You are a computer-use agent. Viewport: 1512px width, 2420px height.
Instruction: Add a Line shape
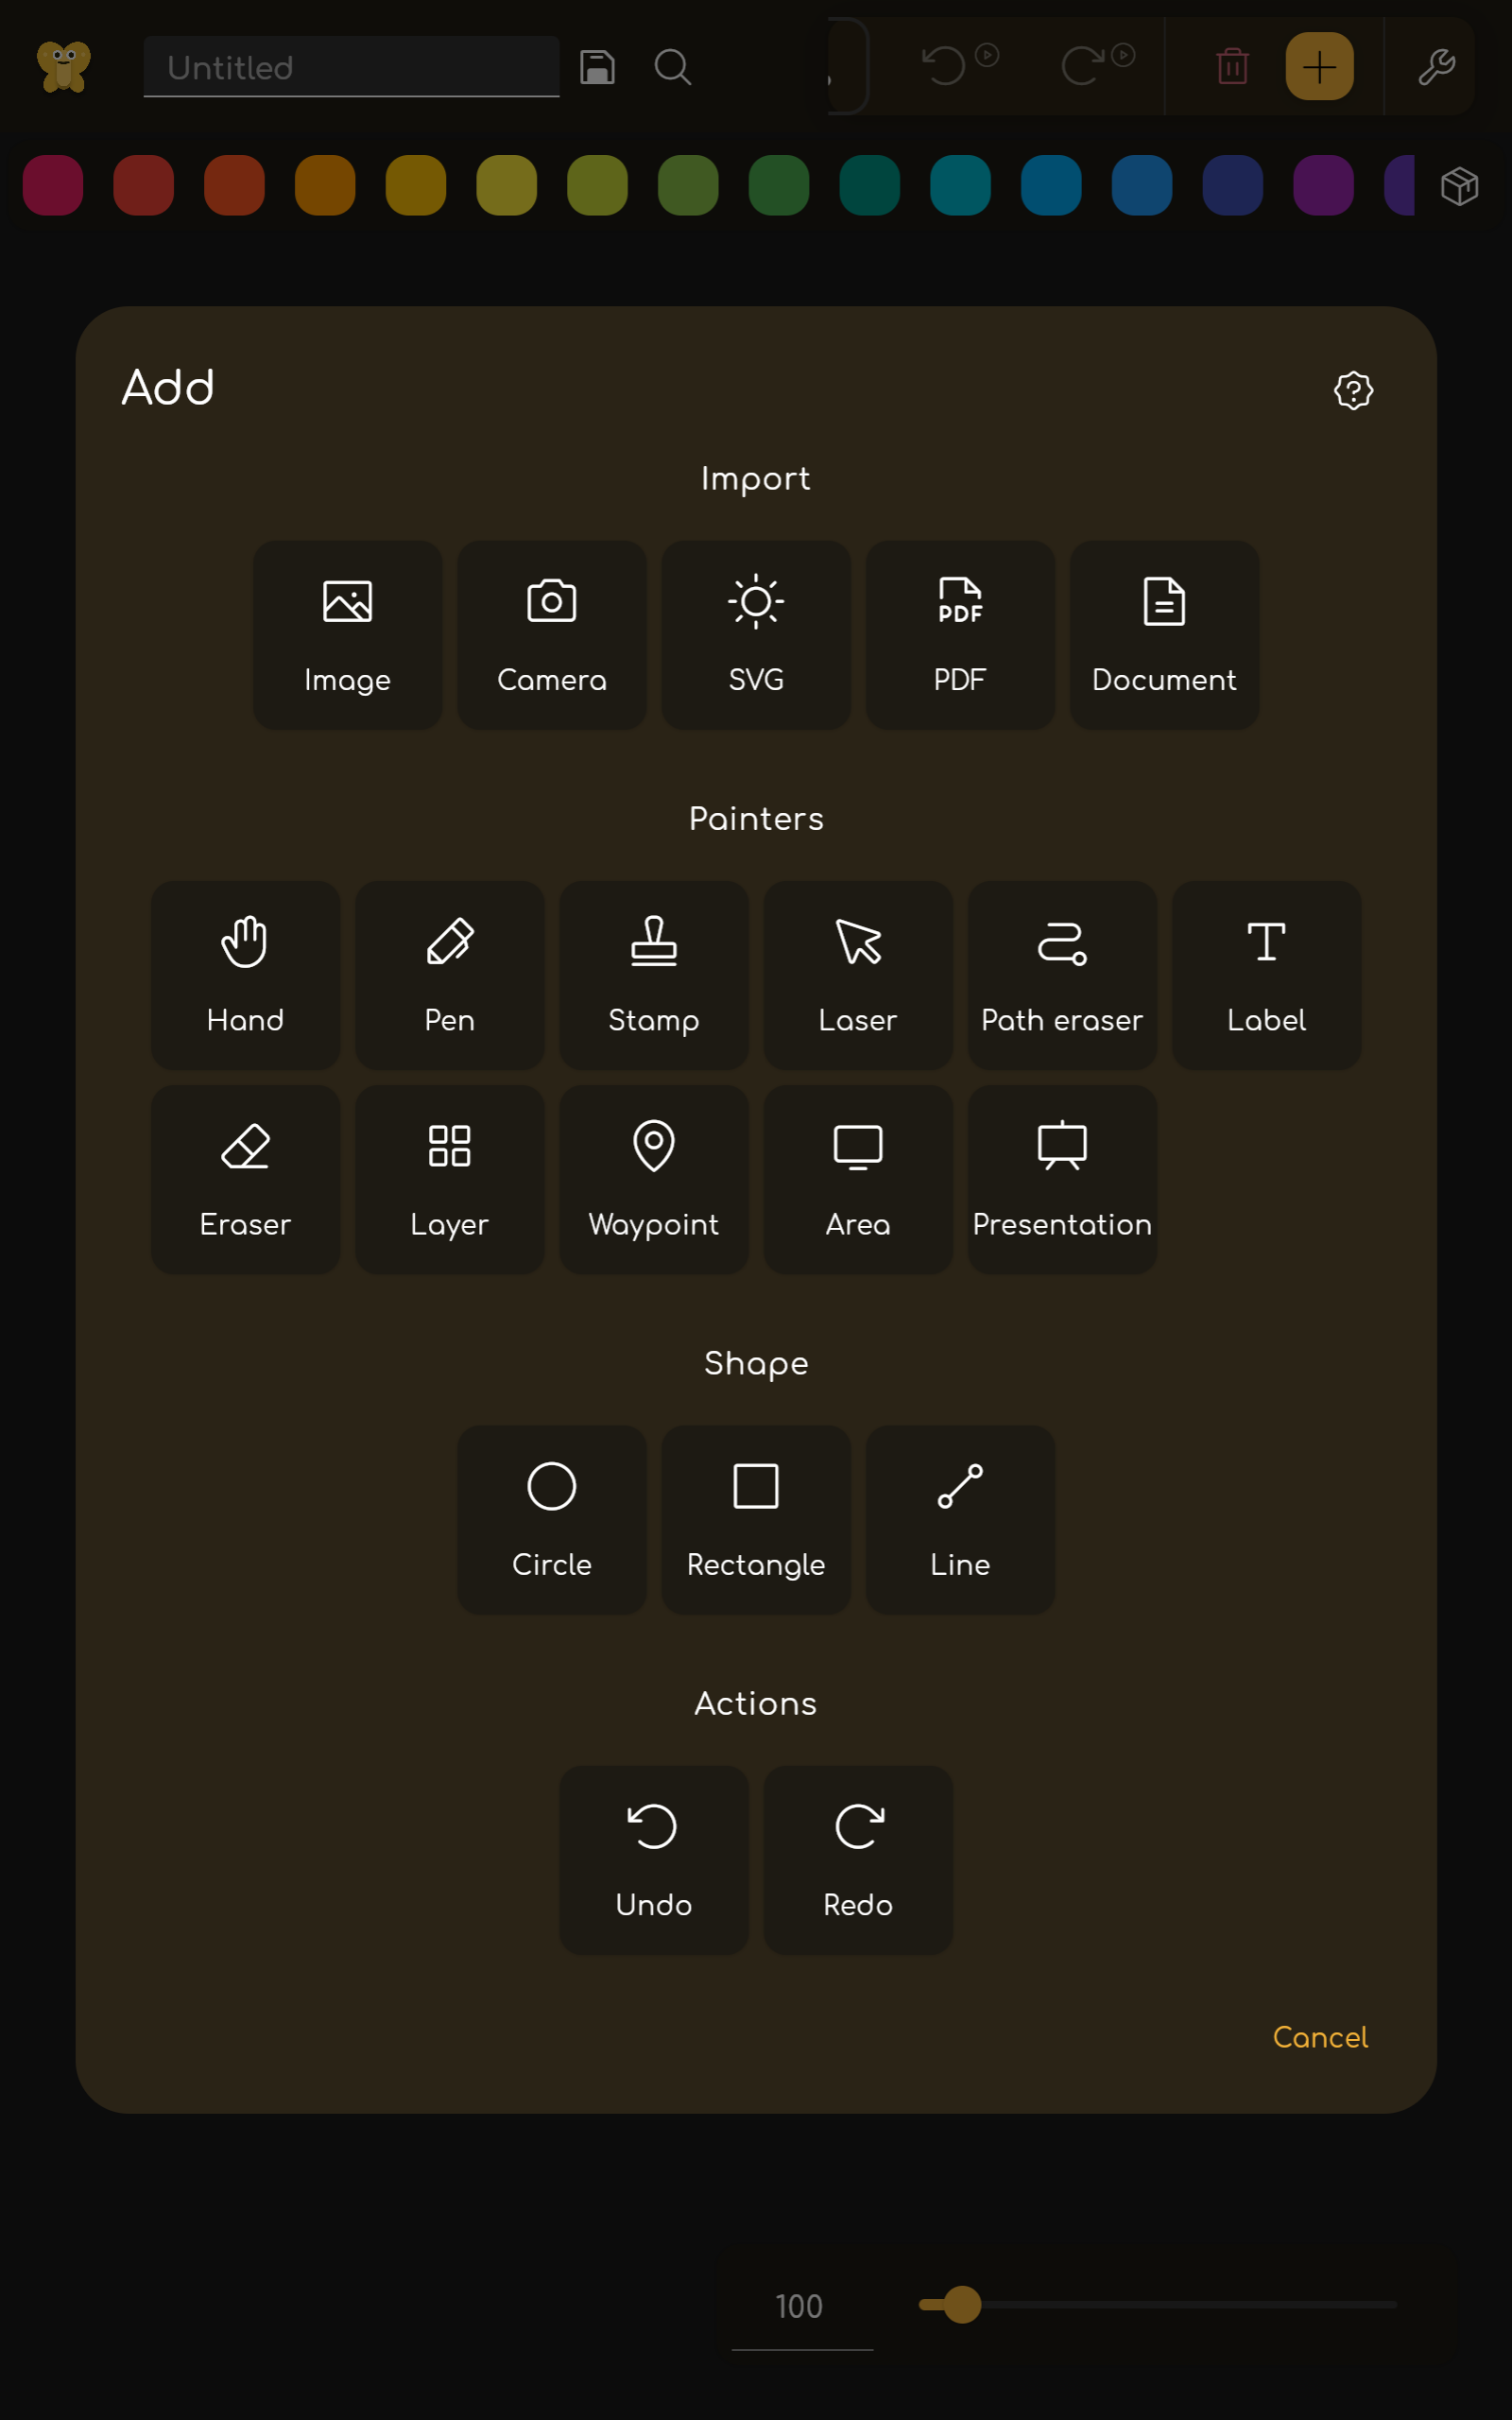tap(959, 1519)
